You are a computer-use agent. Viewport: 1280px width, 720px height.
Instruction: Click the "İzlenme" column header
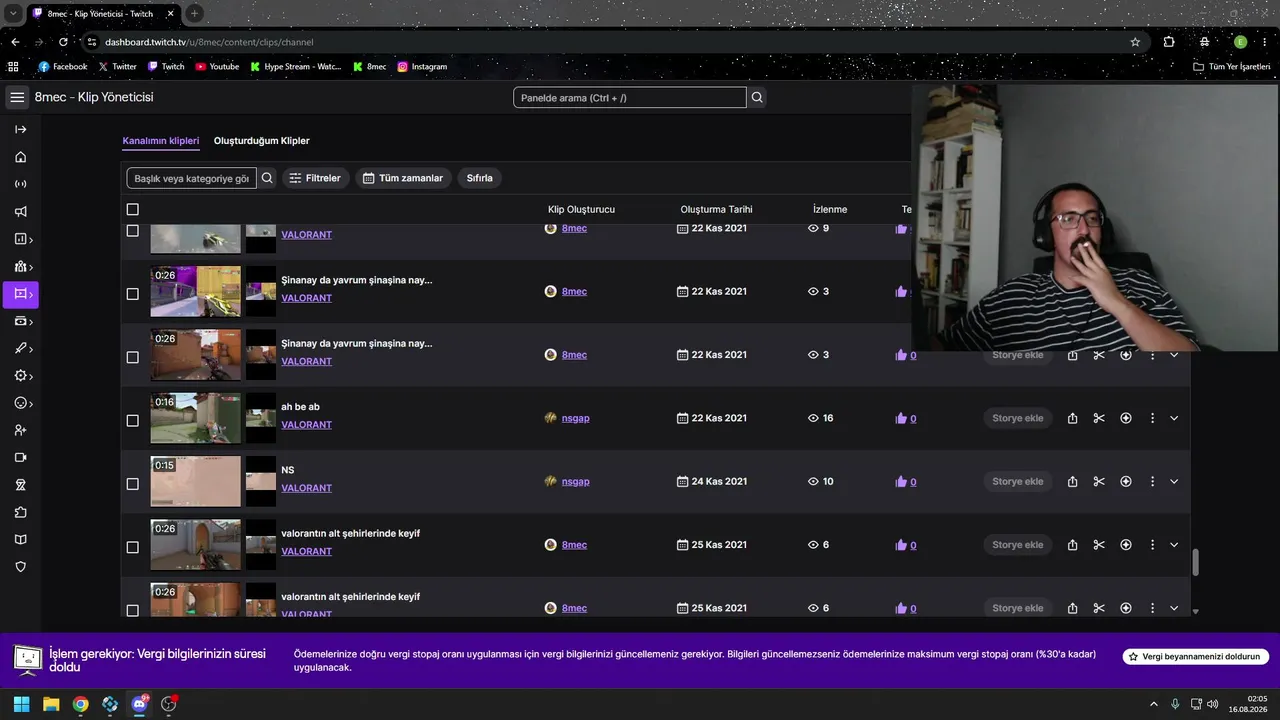click(x=830, y=209)
